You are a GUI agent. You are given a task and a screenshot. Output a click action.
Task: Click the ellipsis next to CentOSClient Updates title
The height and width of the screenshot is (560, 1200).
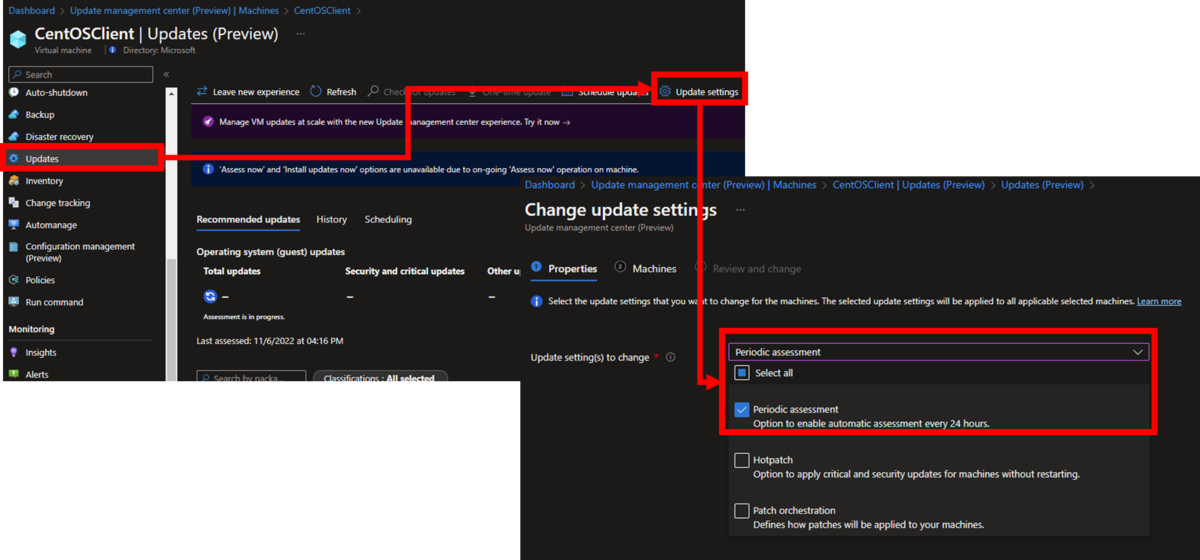click(300, 34)
